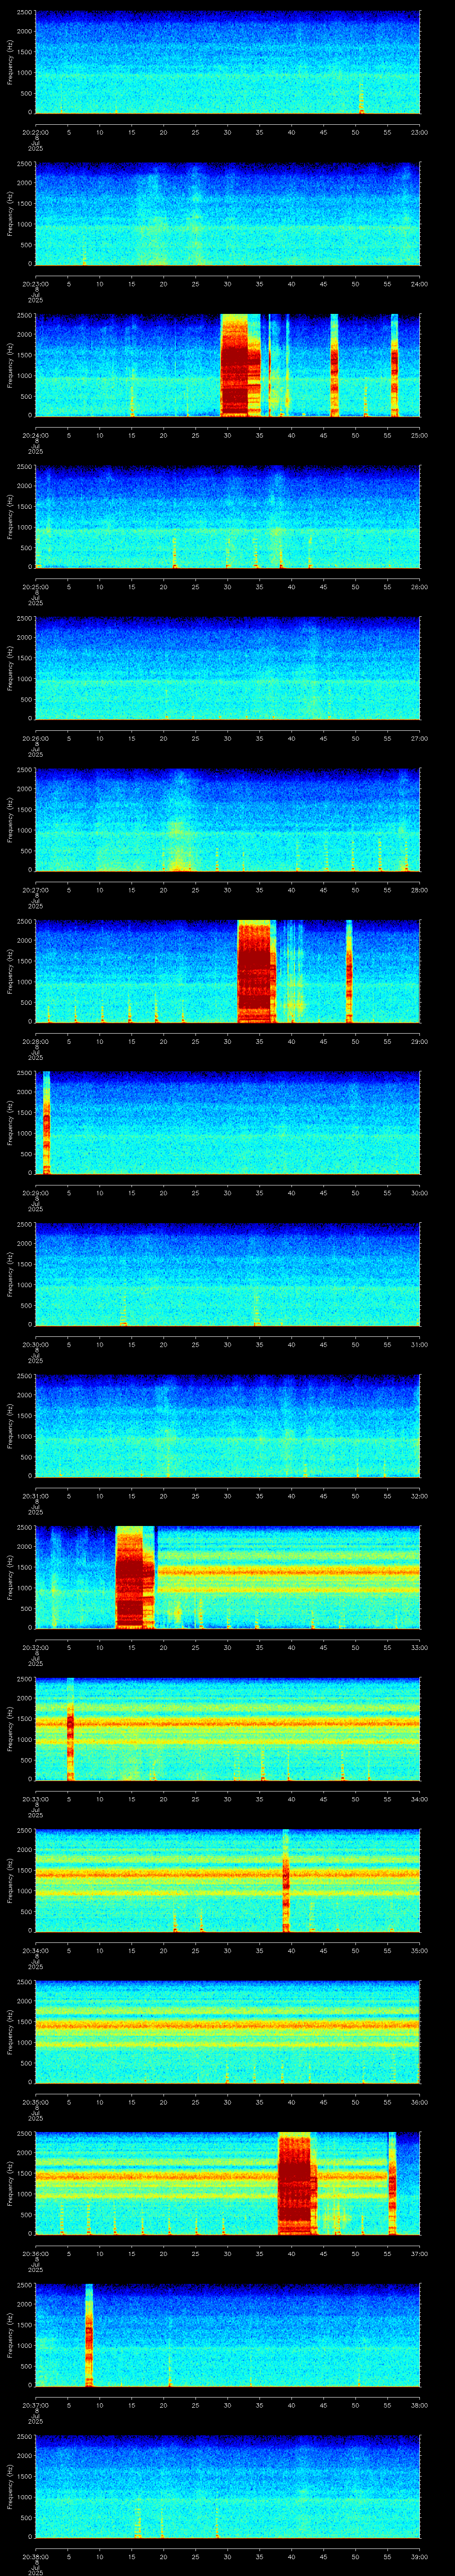Image resolution: width=455 pixels, height=2576 pixels.
Task: Select the 39:00 end time label
Action: (420, 2556)
